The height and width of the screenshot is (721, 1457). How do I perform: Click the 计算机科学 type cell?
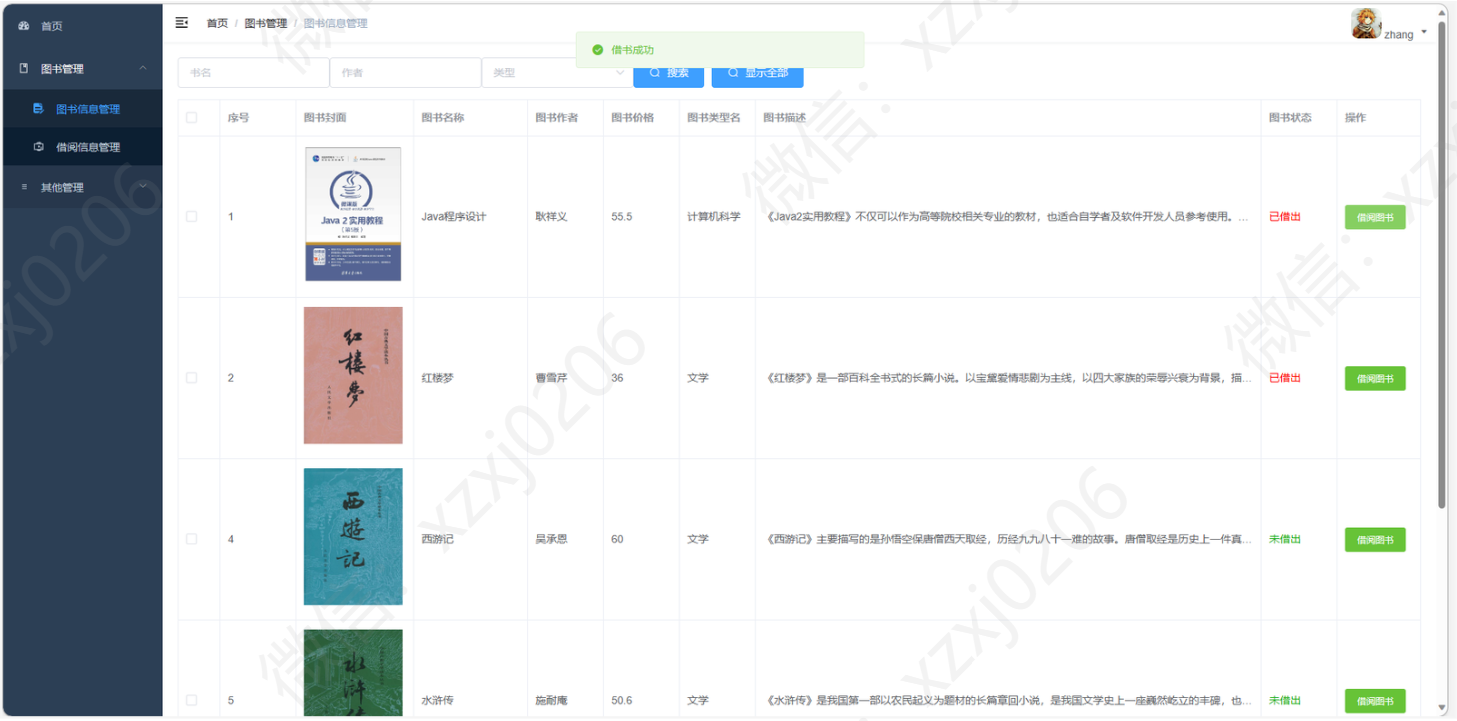(x=714, y=217)
